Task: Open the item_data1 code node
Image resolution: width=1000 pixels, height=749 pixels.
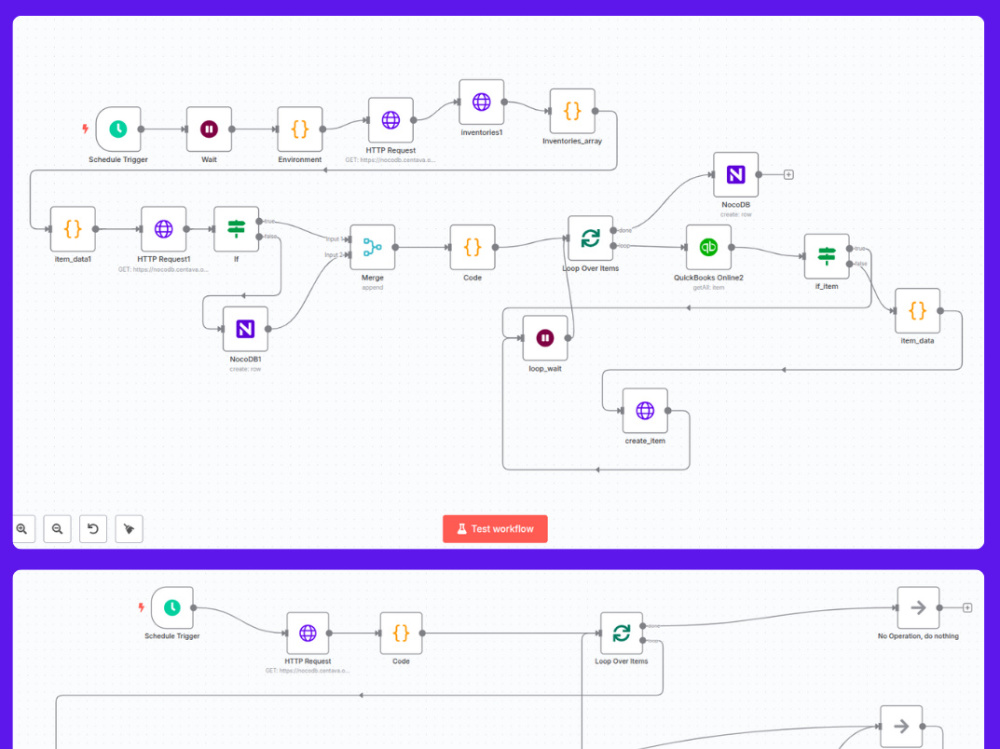Action: pyautogui.click(x=73, y=229)
